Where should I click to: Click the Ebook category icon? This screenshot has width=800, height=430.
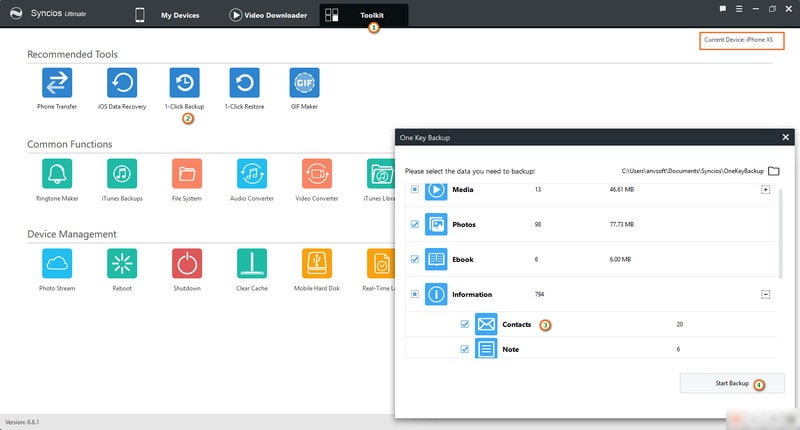pyautogui.click(x=436, y=259)
